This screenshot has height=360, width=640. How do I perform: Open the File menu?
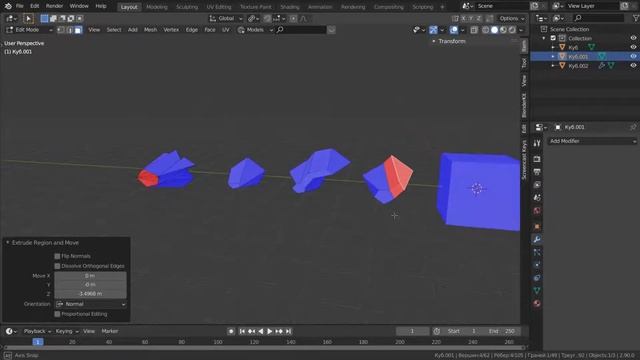pos(19,6)
